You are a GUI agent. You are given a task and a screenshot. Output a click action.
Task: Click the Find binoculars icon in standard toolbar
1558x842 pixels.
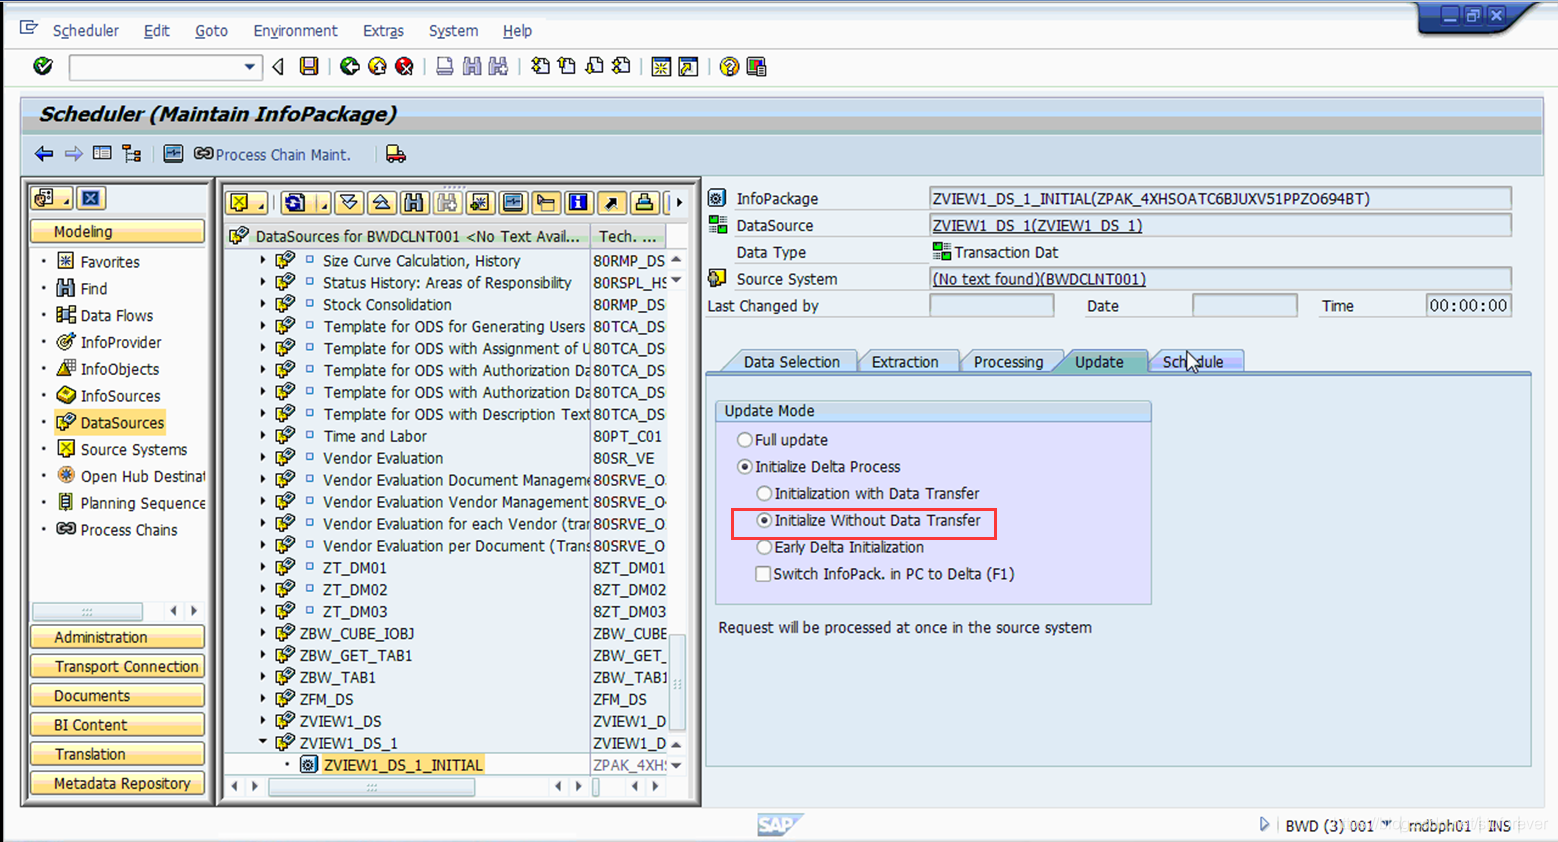pyautogui.click(x=471, y=66)
